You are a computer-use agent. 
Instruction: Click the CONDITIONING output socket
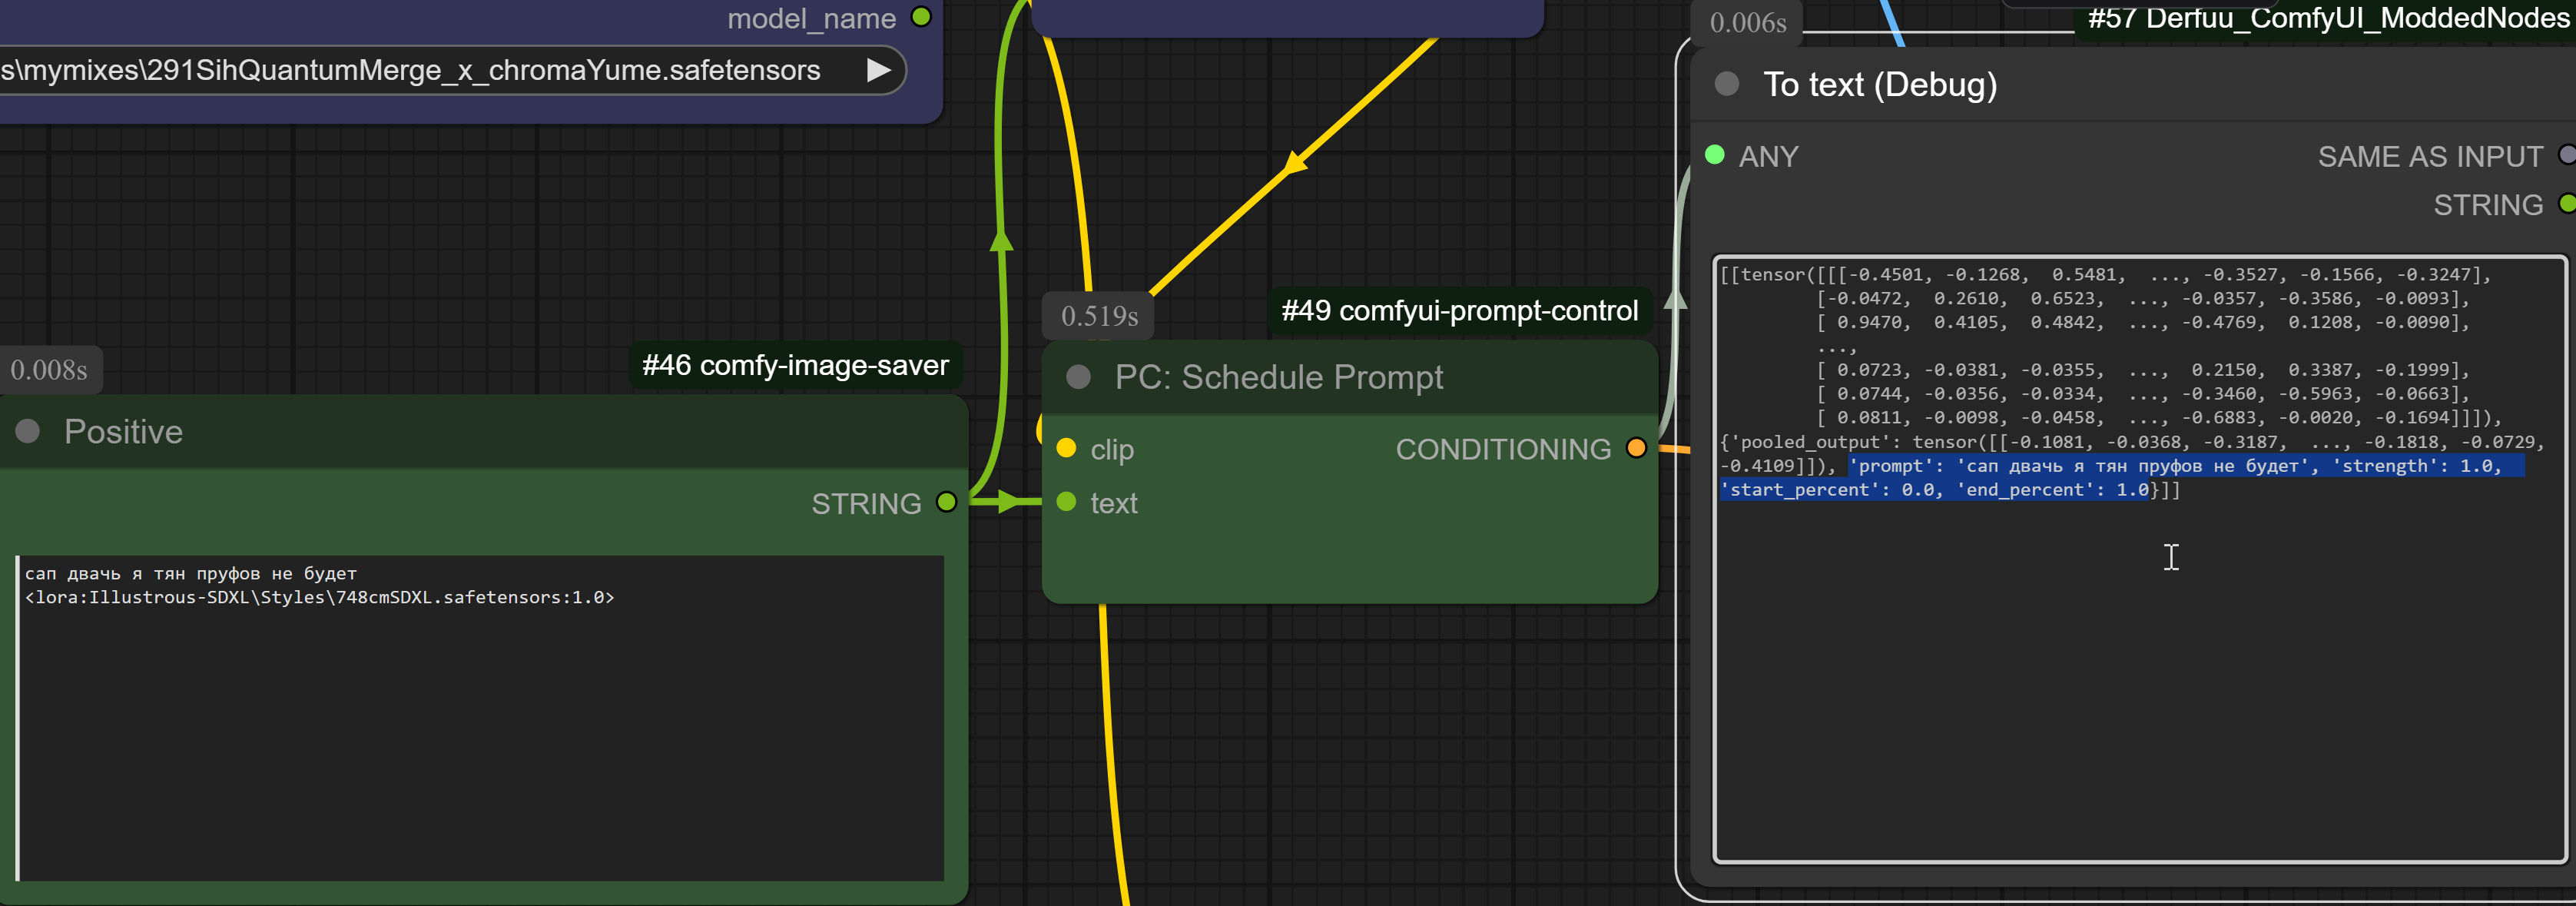pos(1636,448)
